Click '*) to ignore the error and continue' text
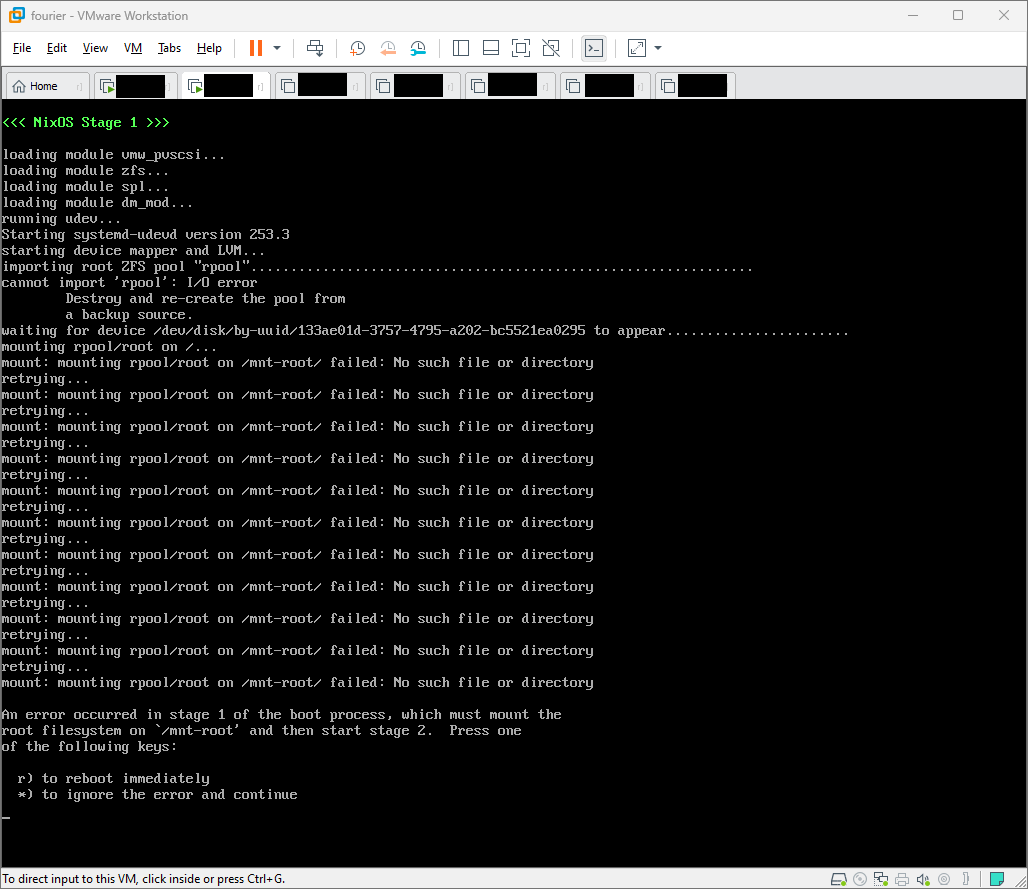This screenshot has height=889, width=1028. pos(157,795)
